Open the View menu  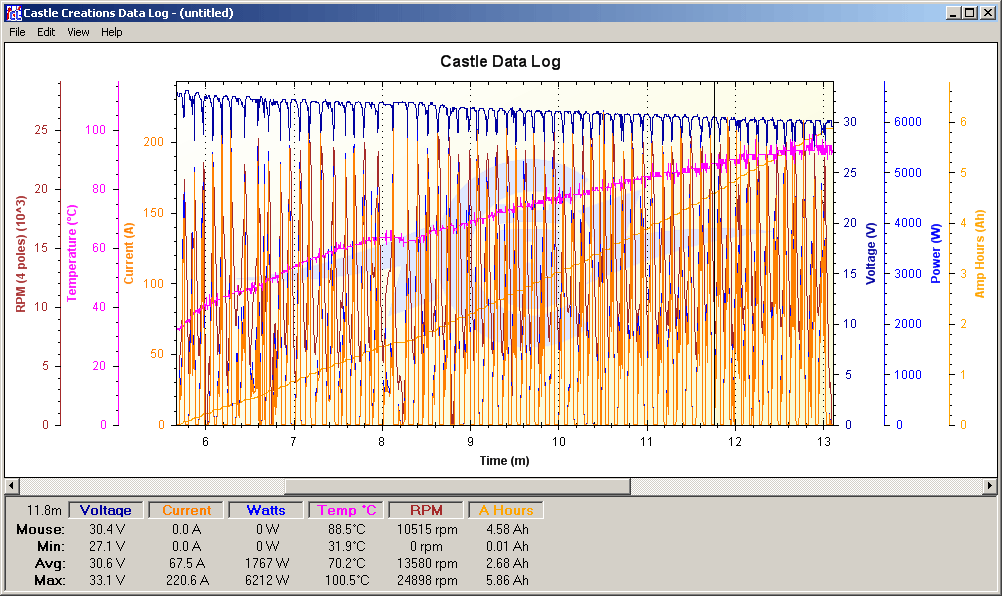[78, 32]
